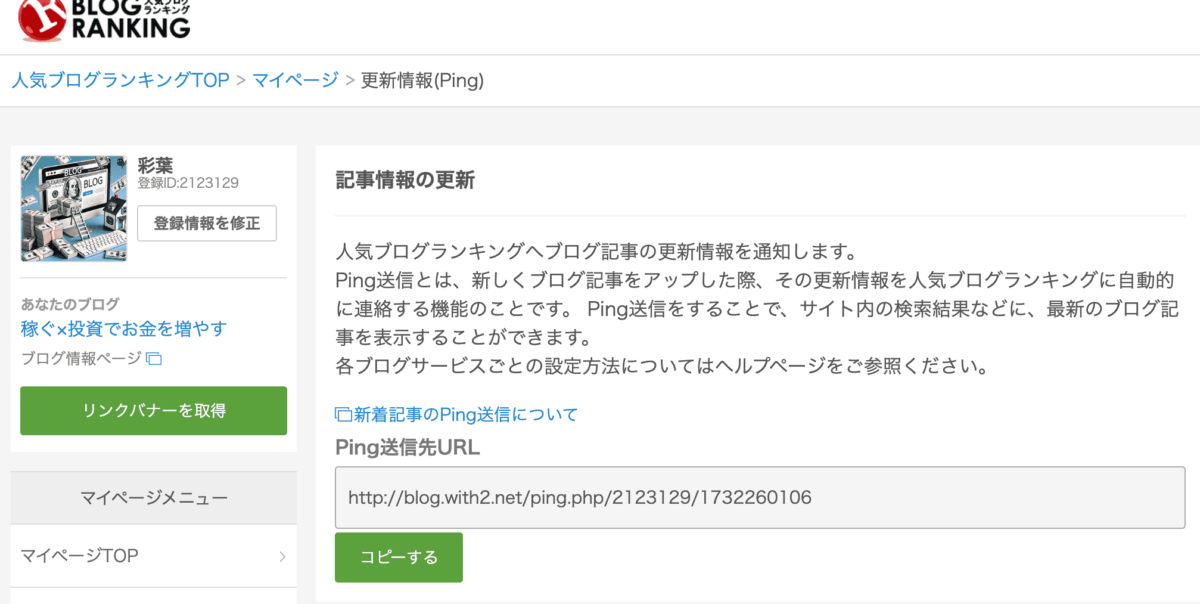The width and height of the screenshot is (1200, 604).
Task: Click the 登録ID:2123129 text
Action: (188, 183)
